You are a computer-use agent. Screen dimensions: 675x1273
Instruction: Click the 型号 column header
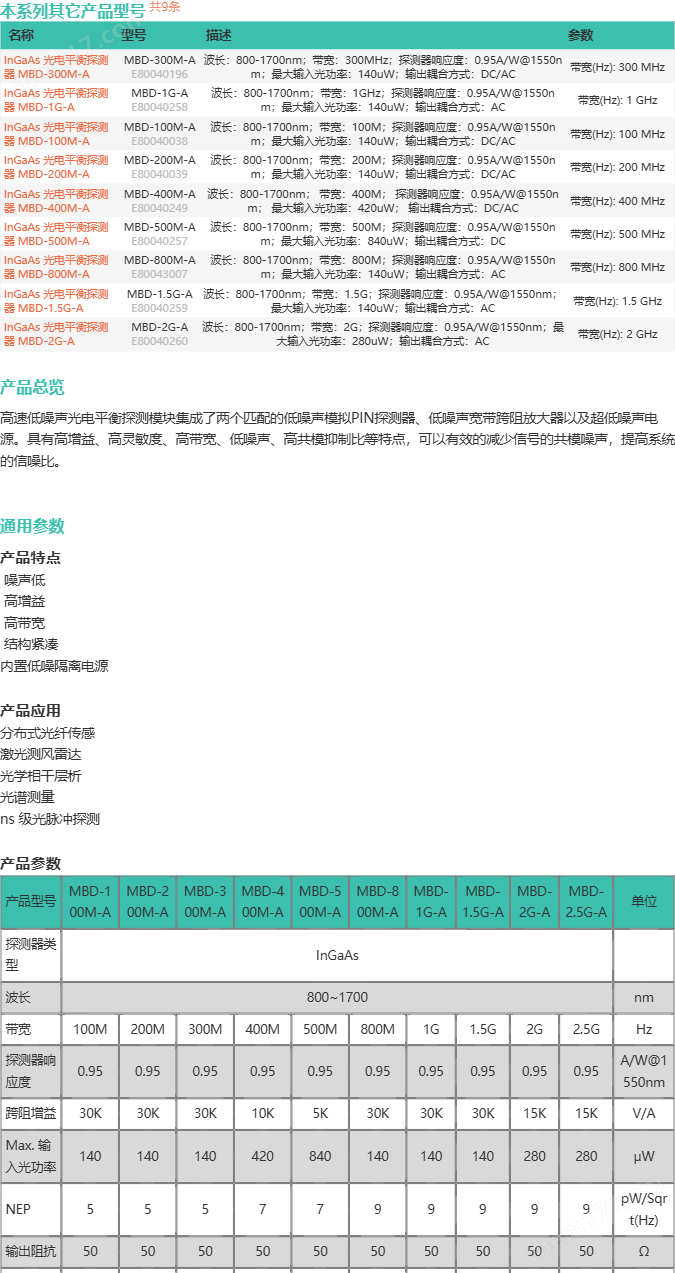coord(134,35)
